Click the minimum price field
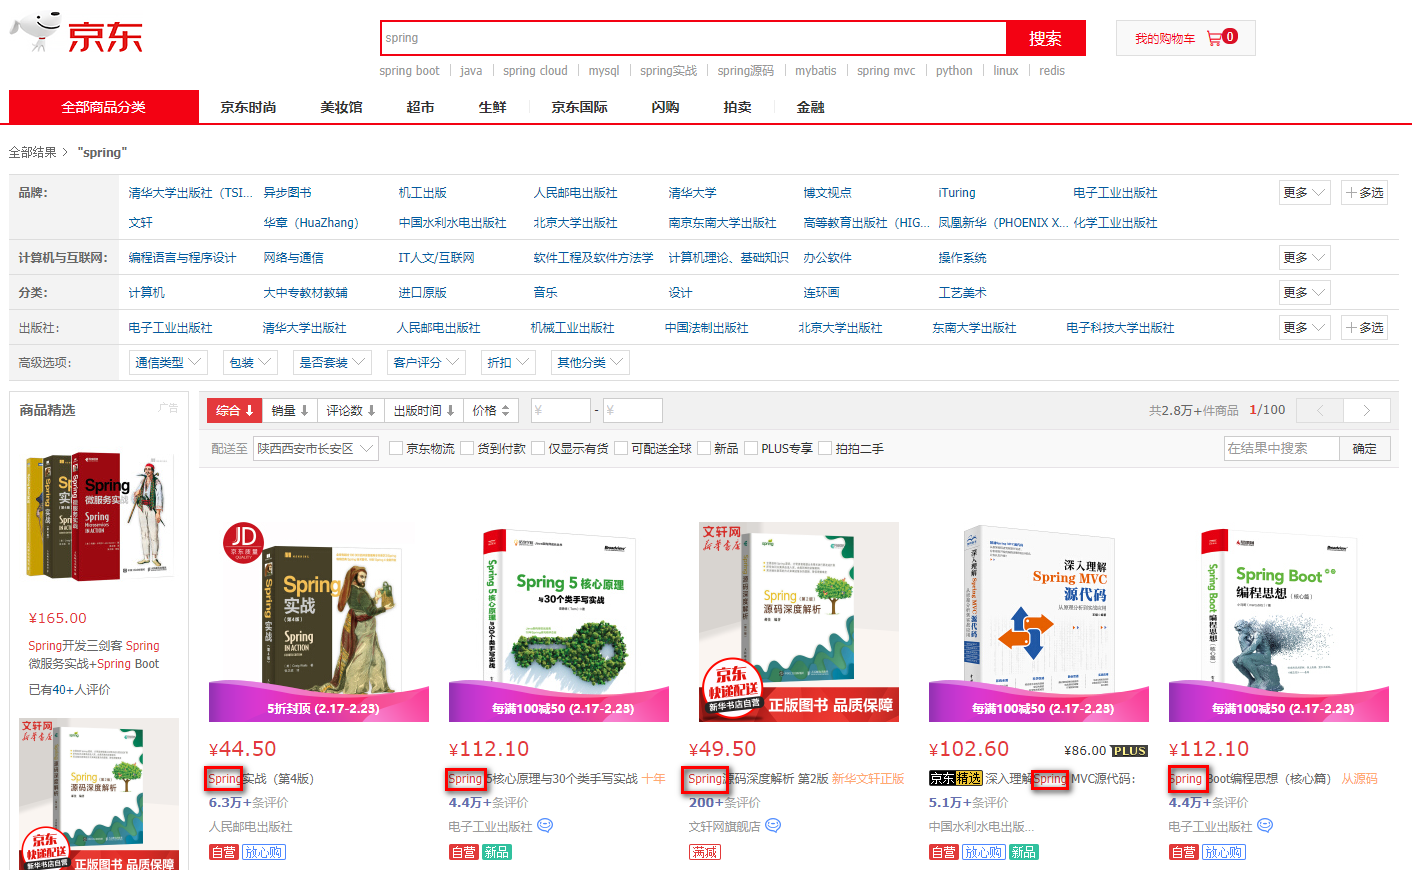The width and height of the screenshot is (1412, 870). [x=559, y=410]
